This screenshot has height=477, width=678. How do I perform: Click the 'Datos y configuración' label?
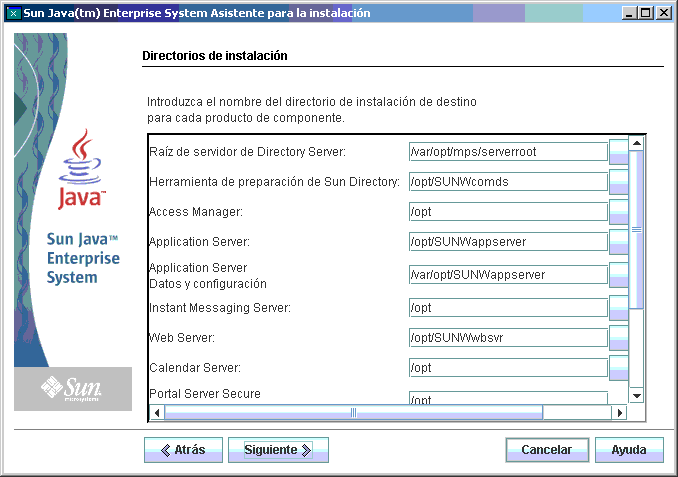(x=208, y=284)
